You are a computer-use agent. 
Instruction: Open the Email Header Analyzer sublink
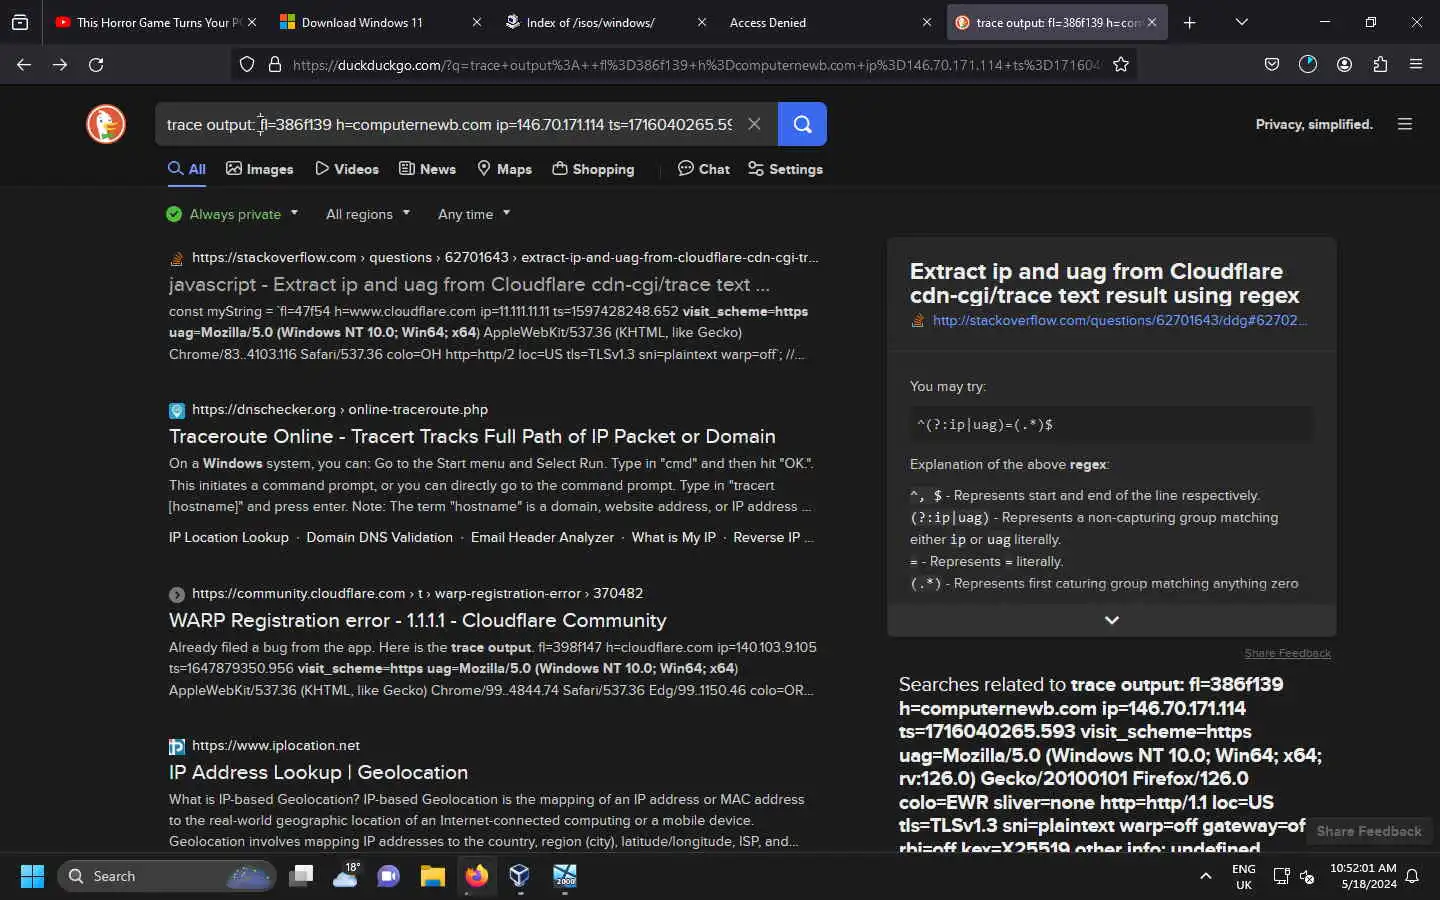[542, 538]
